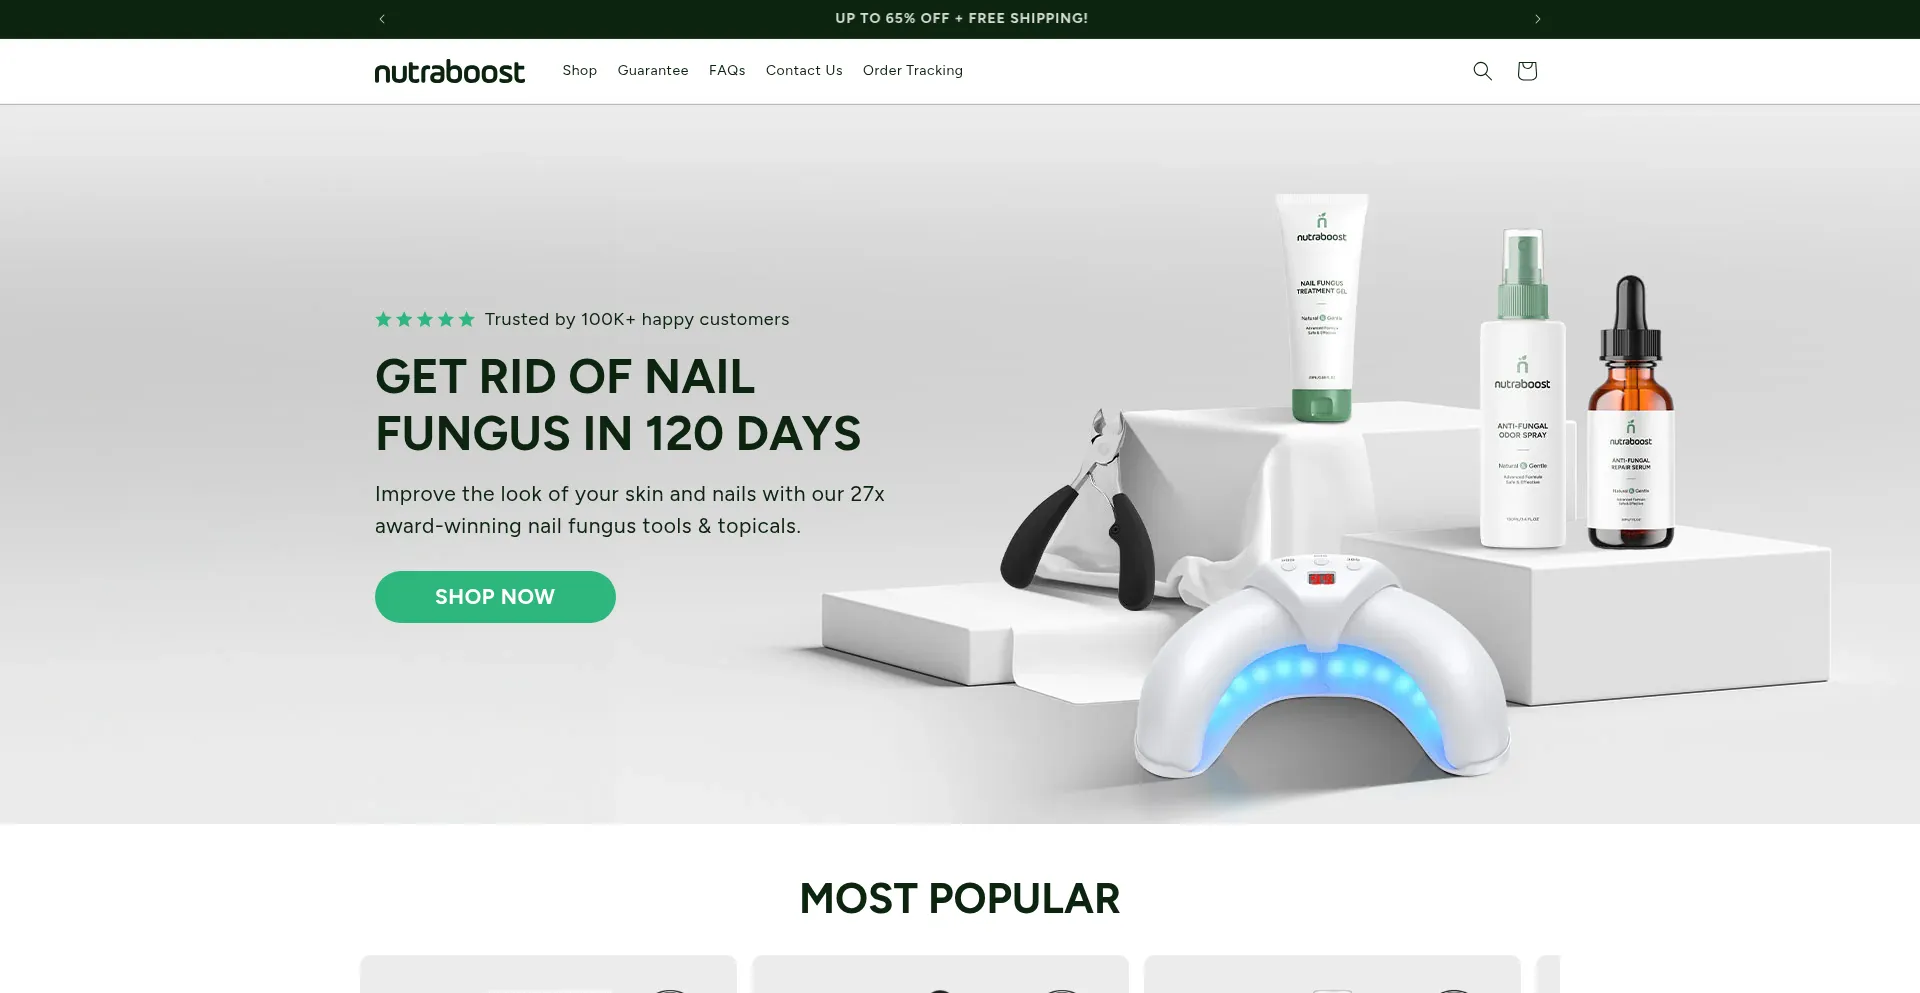Click the five-star rating icons
1920x993 pixels.
coord(425,320)
